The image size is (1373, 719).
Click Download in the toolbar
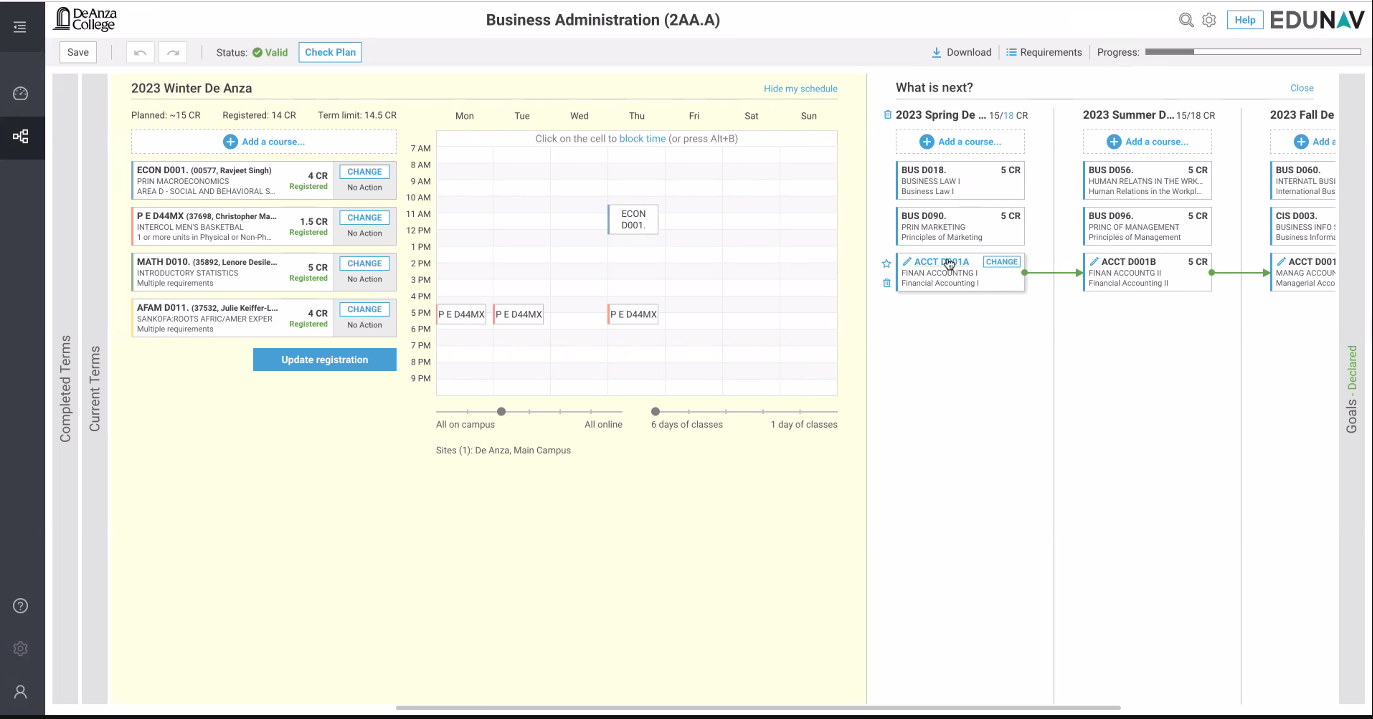961,53
